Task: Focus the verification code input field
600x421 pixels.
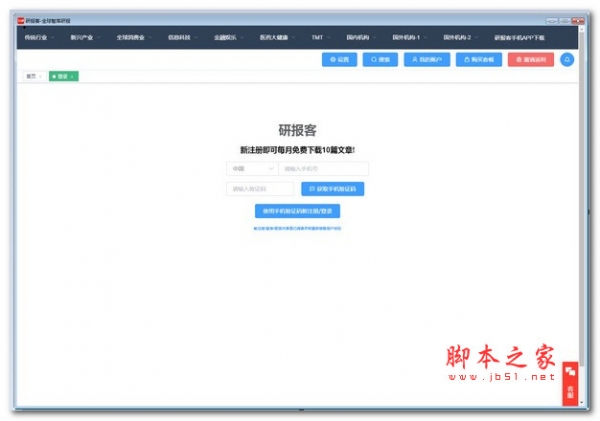Action: tap(260, 189)
